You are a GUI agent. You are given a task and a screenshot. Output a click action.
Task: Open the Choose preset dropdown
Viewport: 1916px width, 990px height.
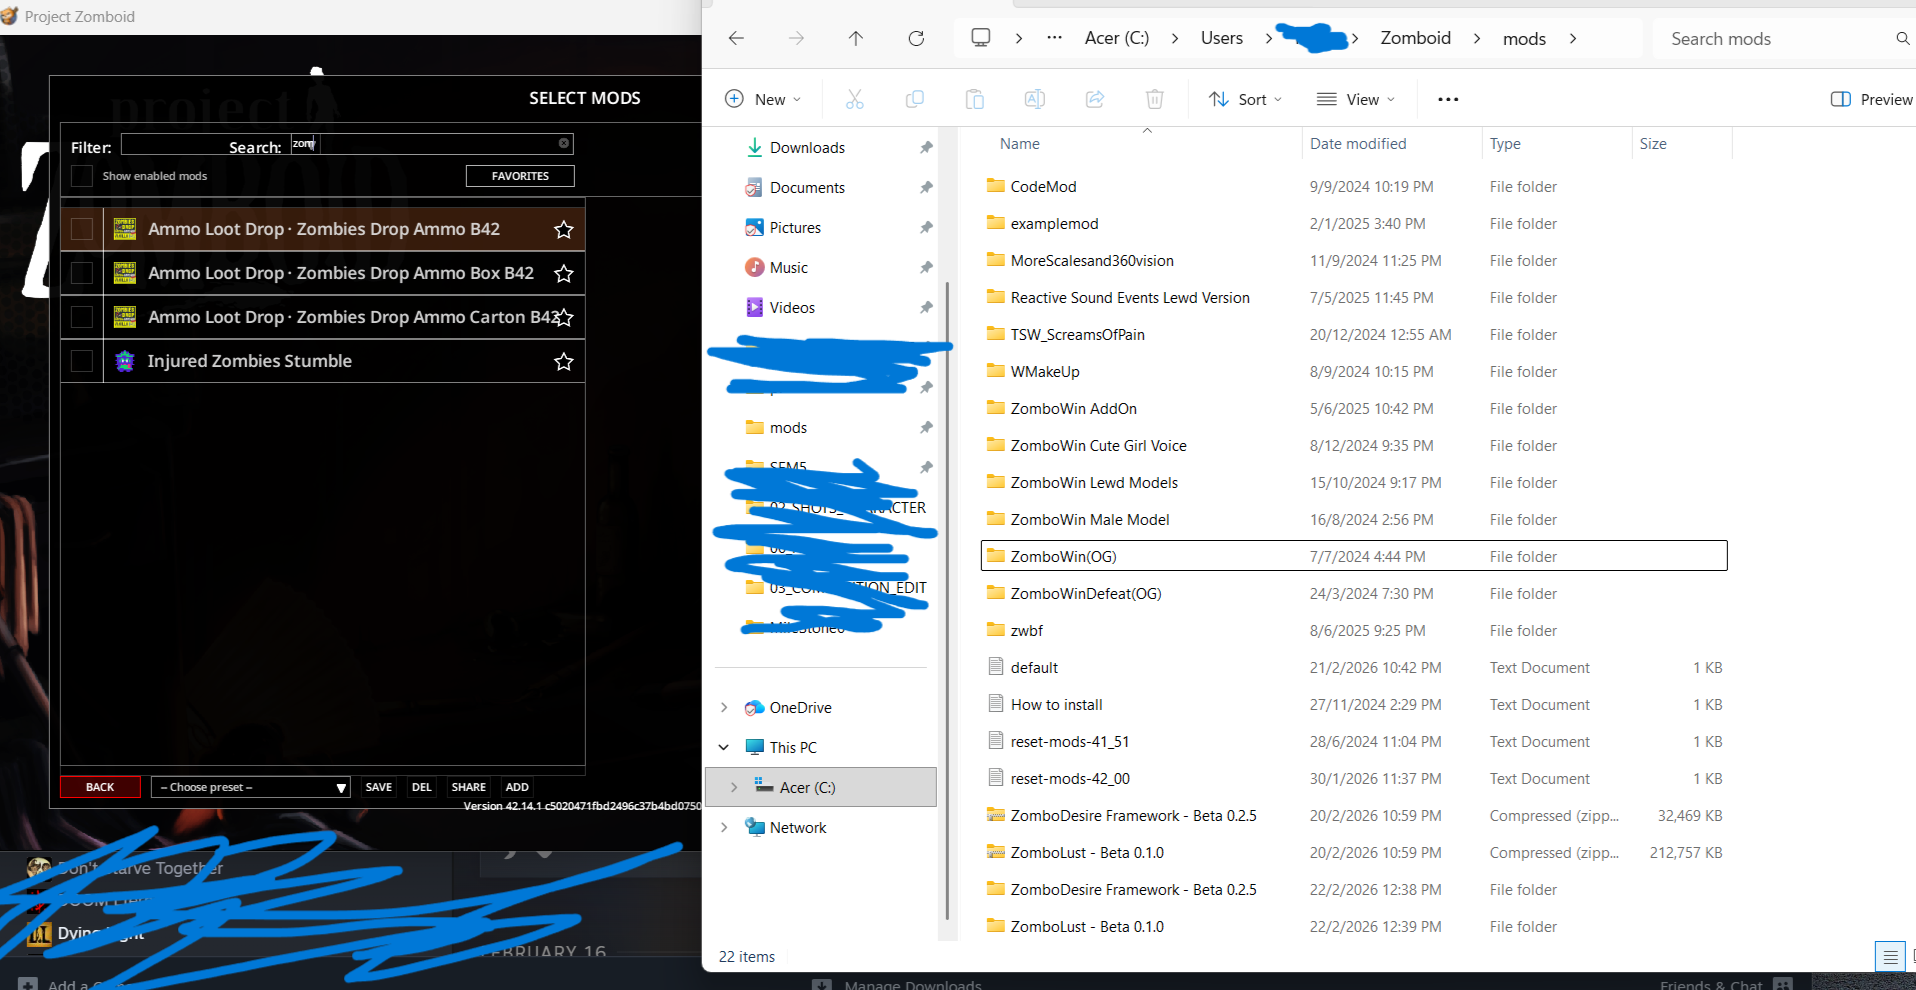click(x=251, y=787)
